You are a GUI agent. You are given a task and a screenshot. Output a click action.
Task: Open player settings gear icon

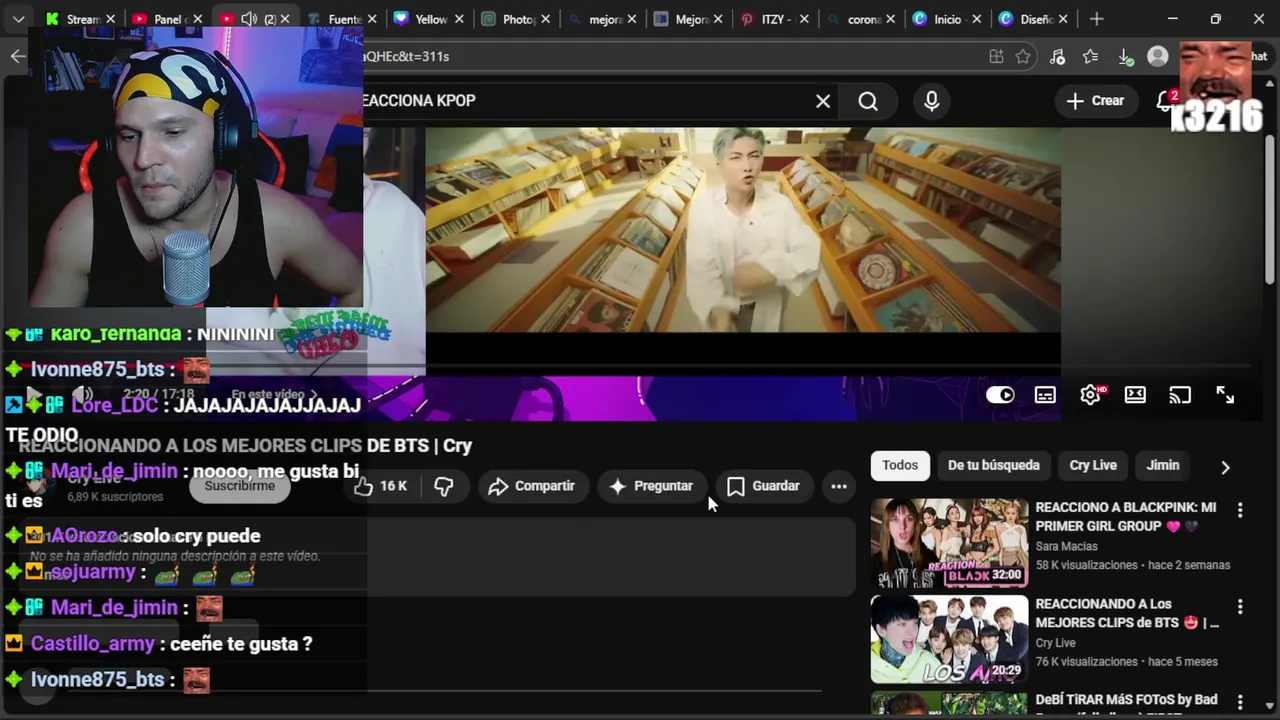point(1090,395)
